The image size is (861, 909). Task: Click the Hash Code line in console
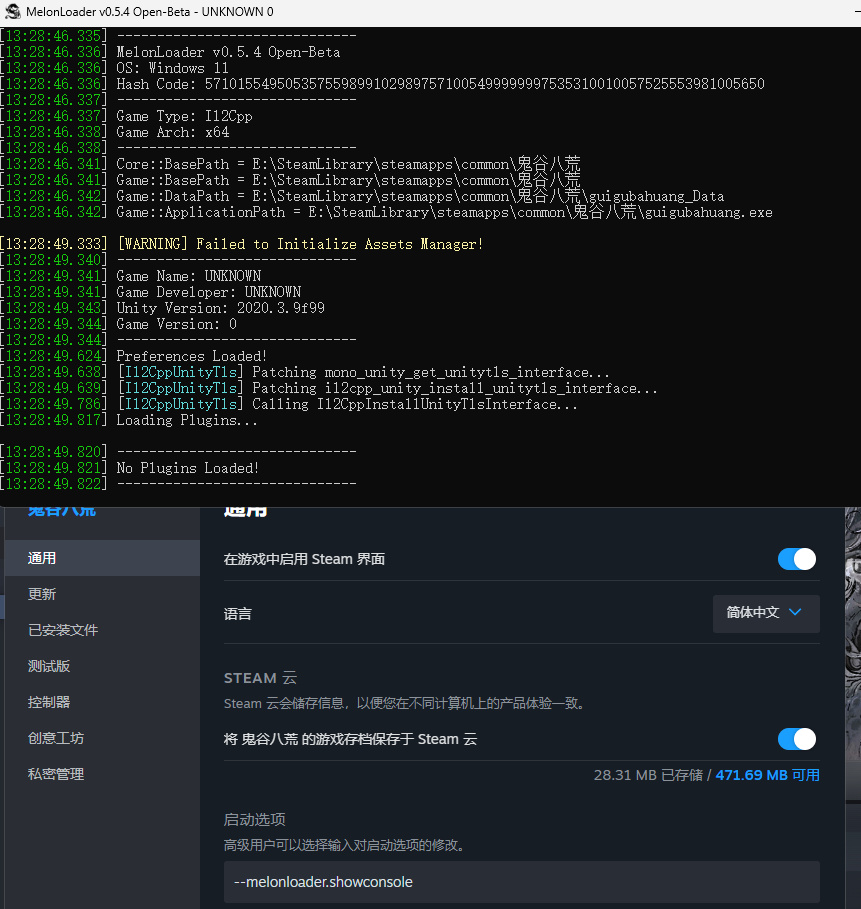coord(441,84)
